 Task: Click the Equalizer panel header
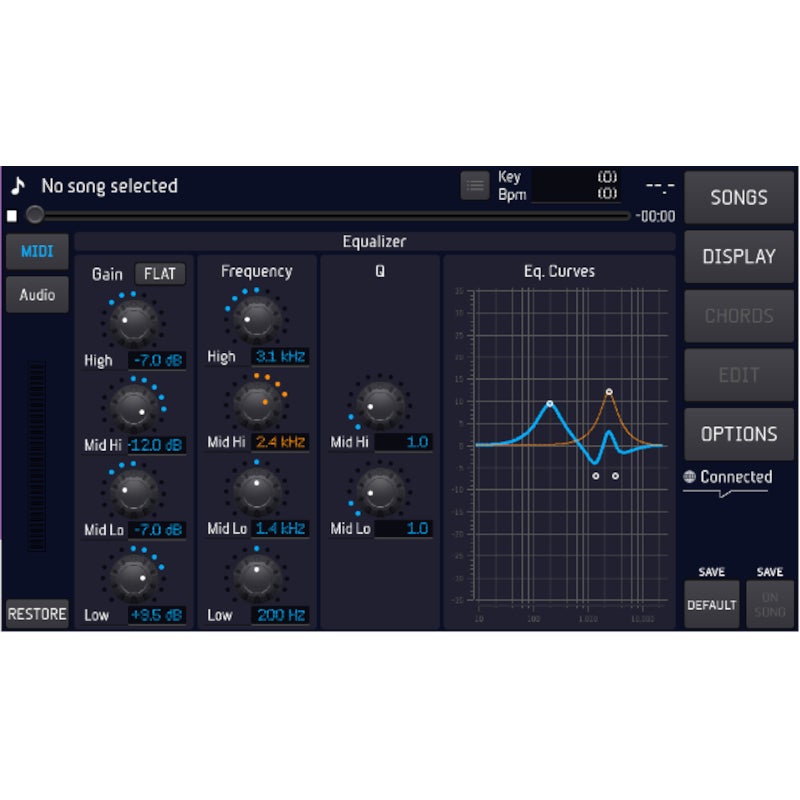pyautogui.click(x=374, y=241)
